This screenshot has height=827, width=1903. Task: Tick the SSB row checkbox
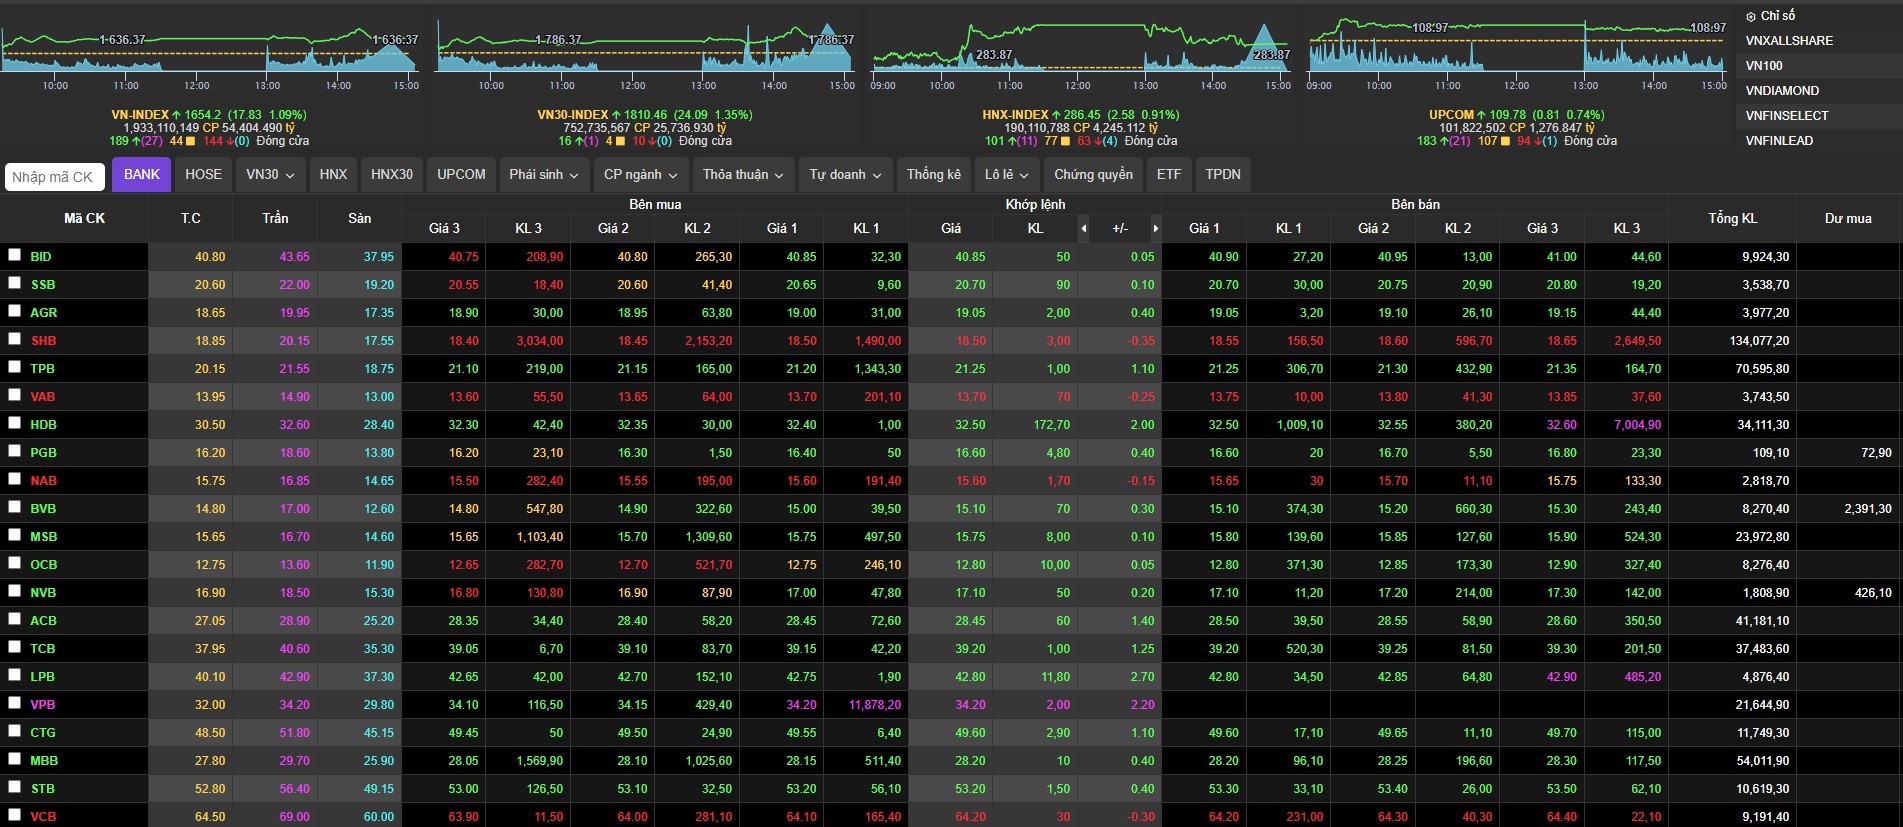point(14,283)
